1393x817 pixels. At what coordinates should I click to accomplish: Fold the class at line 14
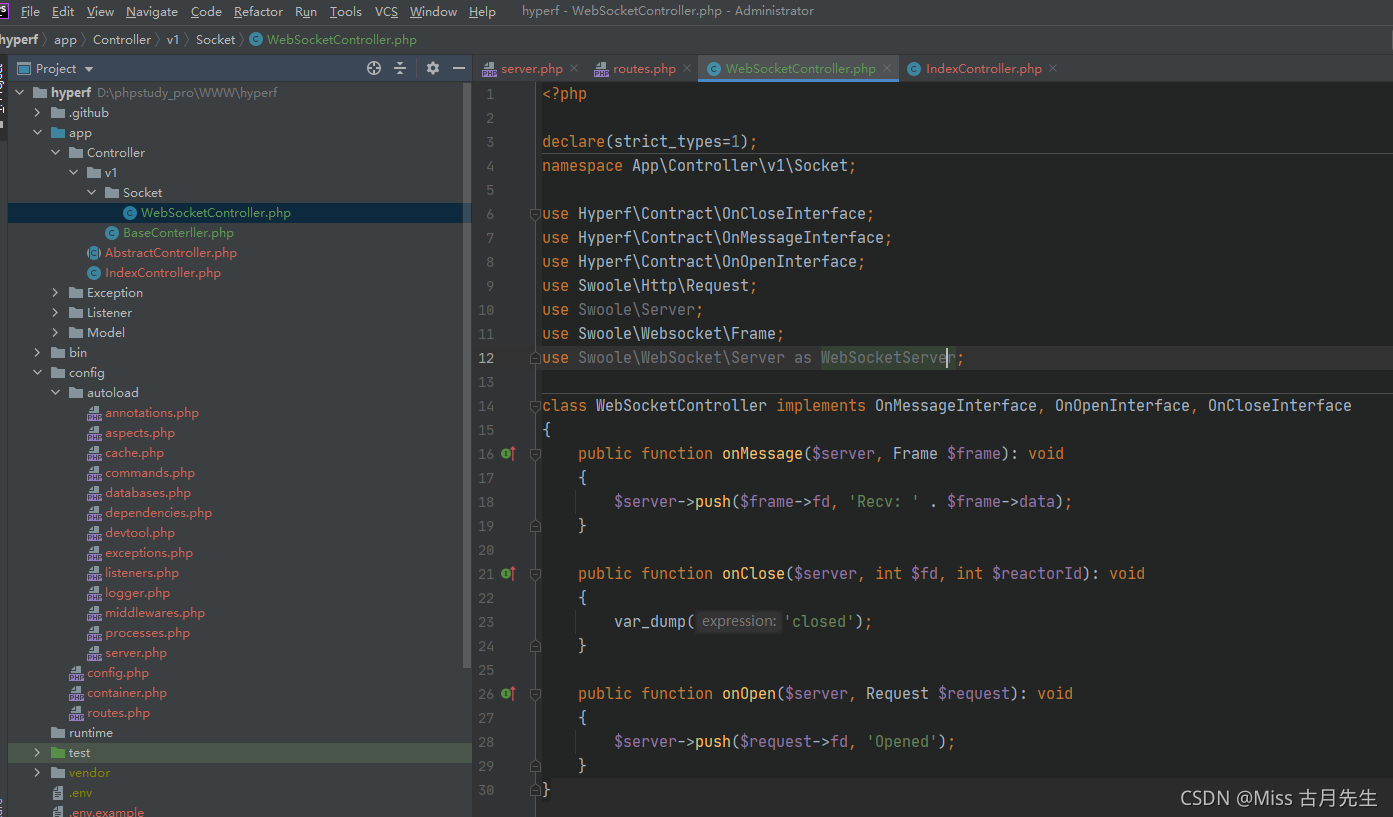pos(535,406)
